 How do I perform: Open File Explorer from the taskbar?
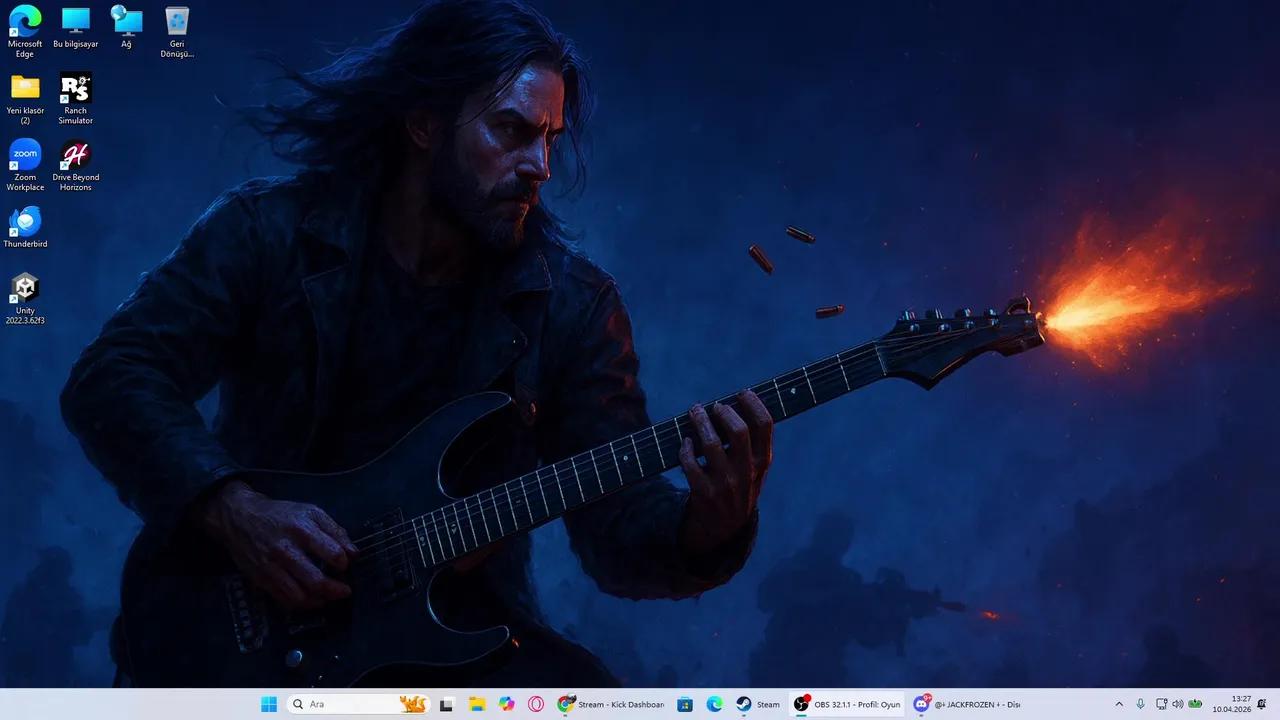(x=477, y=704)
